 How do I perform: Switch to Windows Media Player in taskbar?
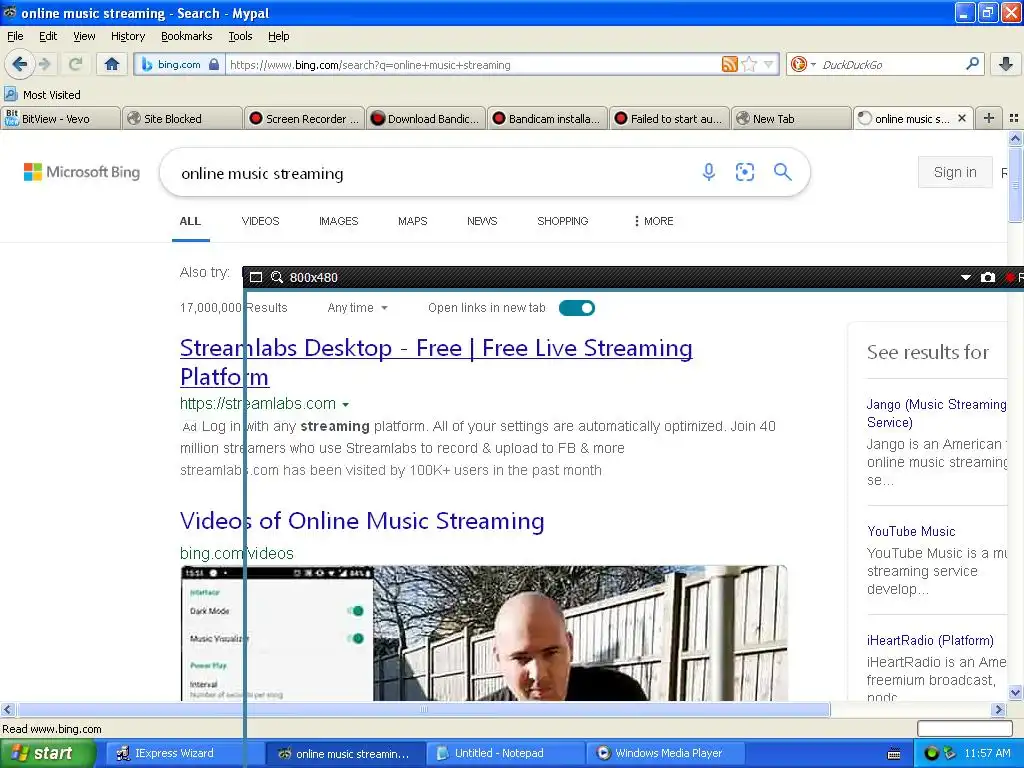click(666, 753)
